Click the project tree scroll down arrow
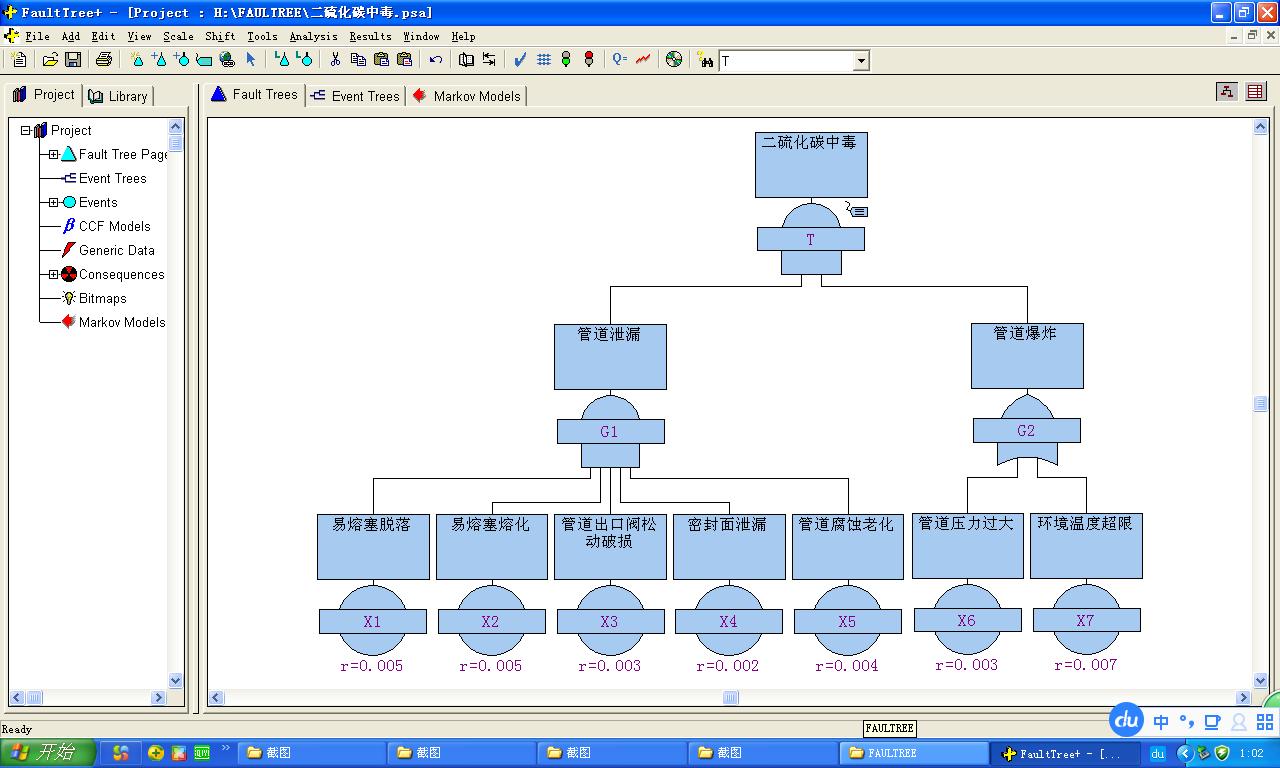 (x=176, y=681)
